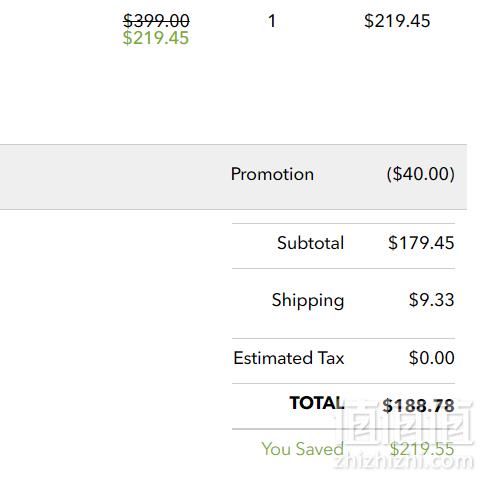Click the $219.45 item line total
This screenshot has width=483, height=478.
tap(397, 21)
